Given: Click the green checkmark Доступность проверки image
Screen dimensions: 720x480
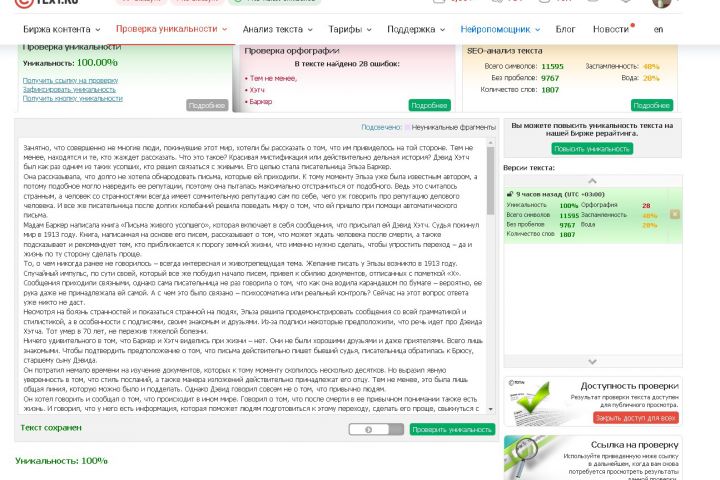Looking at the screenshot, I should [533, 402].
